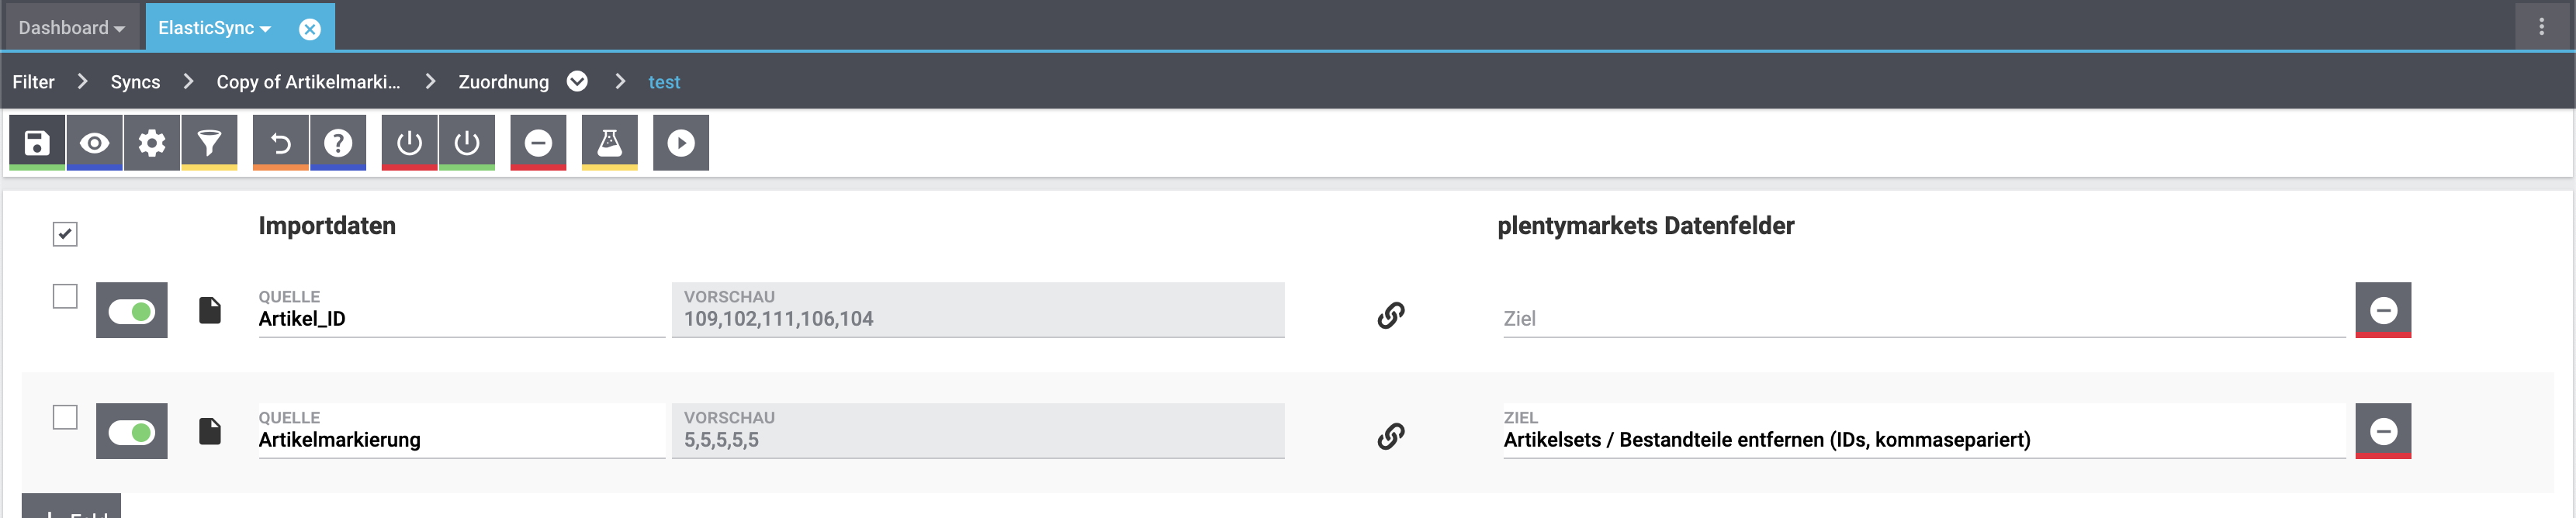Remove the Artikelmarkierung mapping row

point(2383,431)
